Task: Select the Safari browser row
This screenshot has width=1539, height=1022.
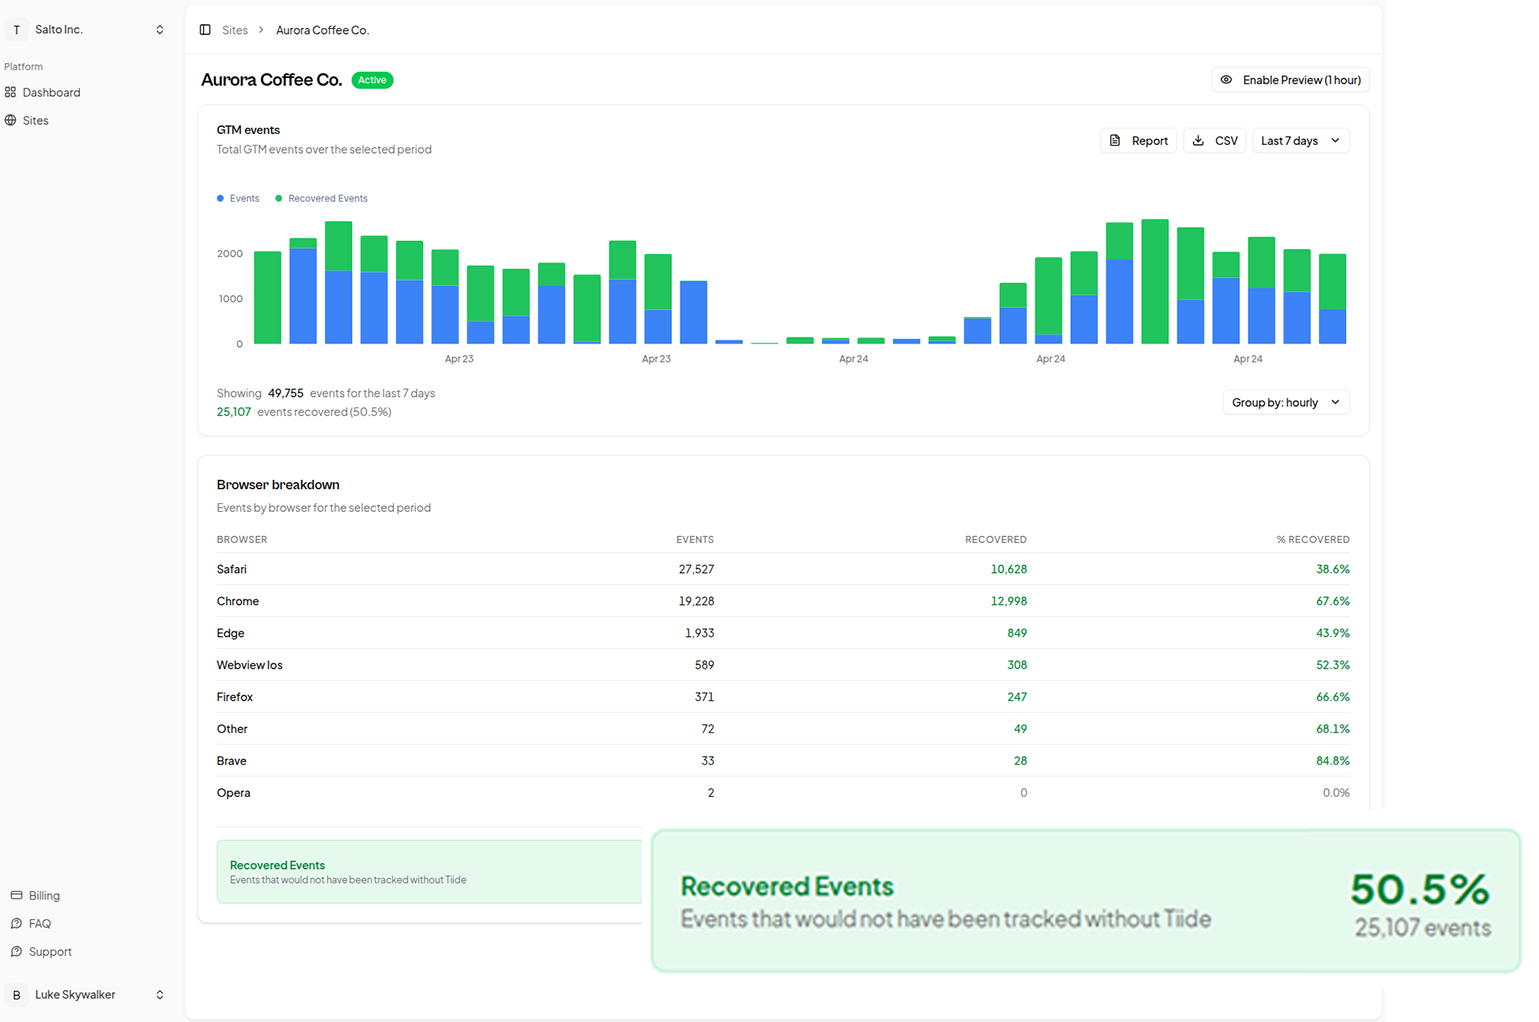Action: pos(783,569)
